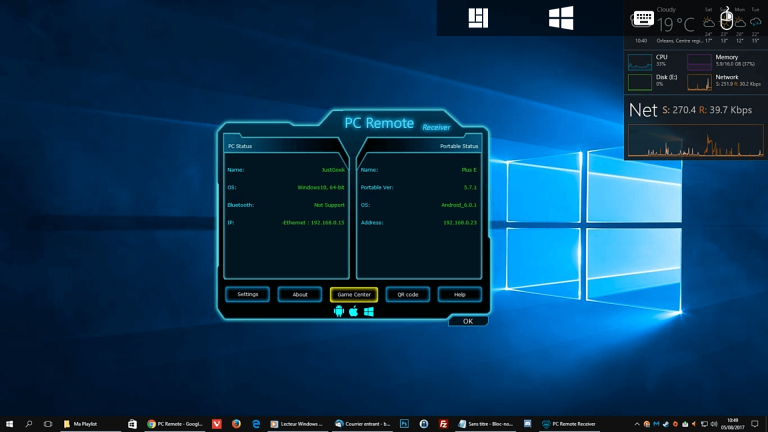Screen dimensions: 768x432
Task: Open Game Center in PC Remote
Action: point(354,294)
